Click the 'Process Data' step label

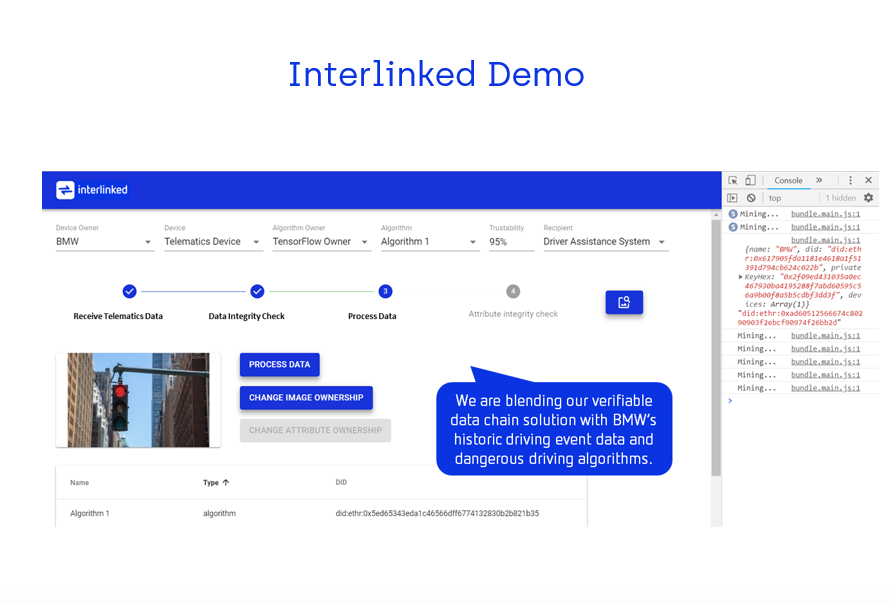click(372, 316)
